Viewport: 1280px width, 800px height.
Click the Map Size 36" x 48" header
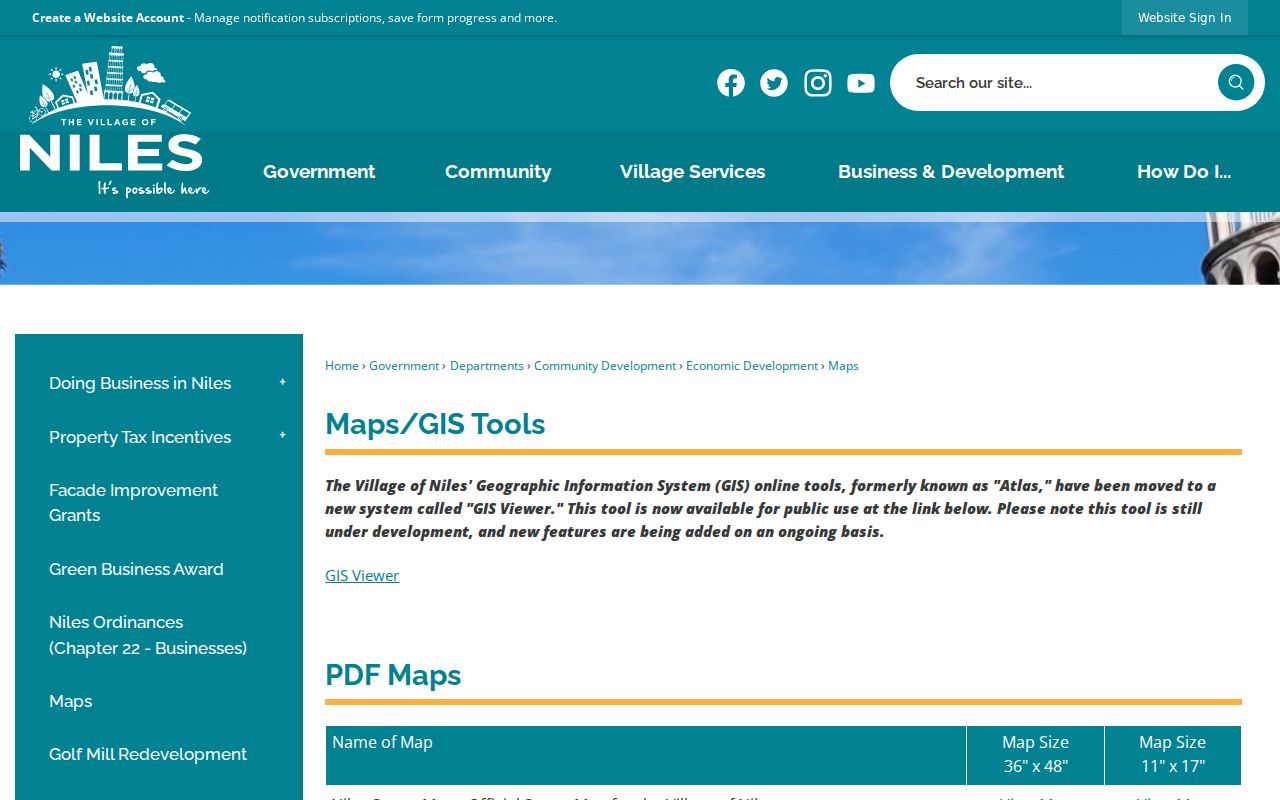click(1035, 755)
